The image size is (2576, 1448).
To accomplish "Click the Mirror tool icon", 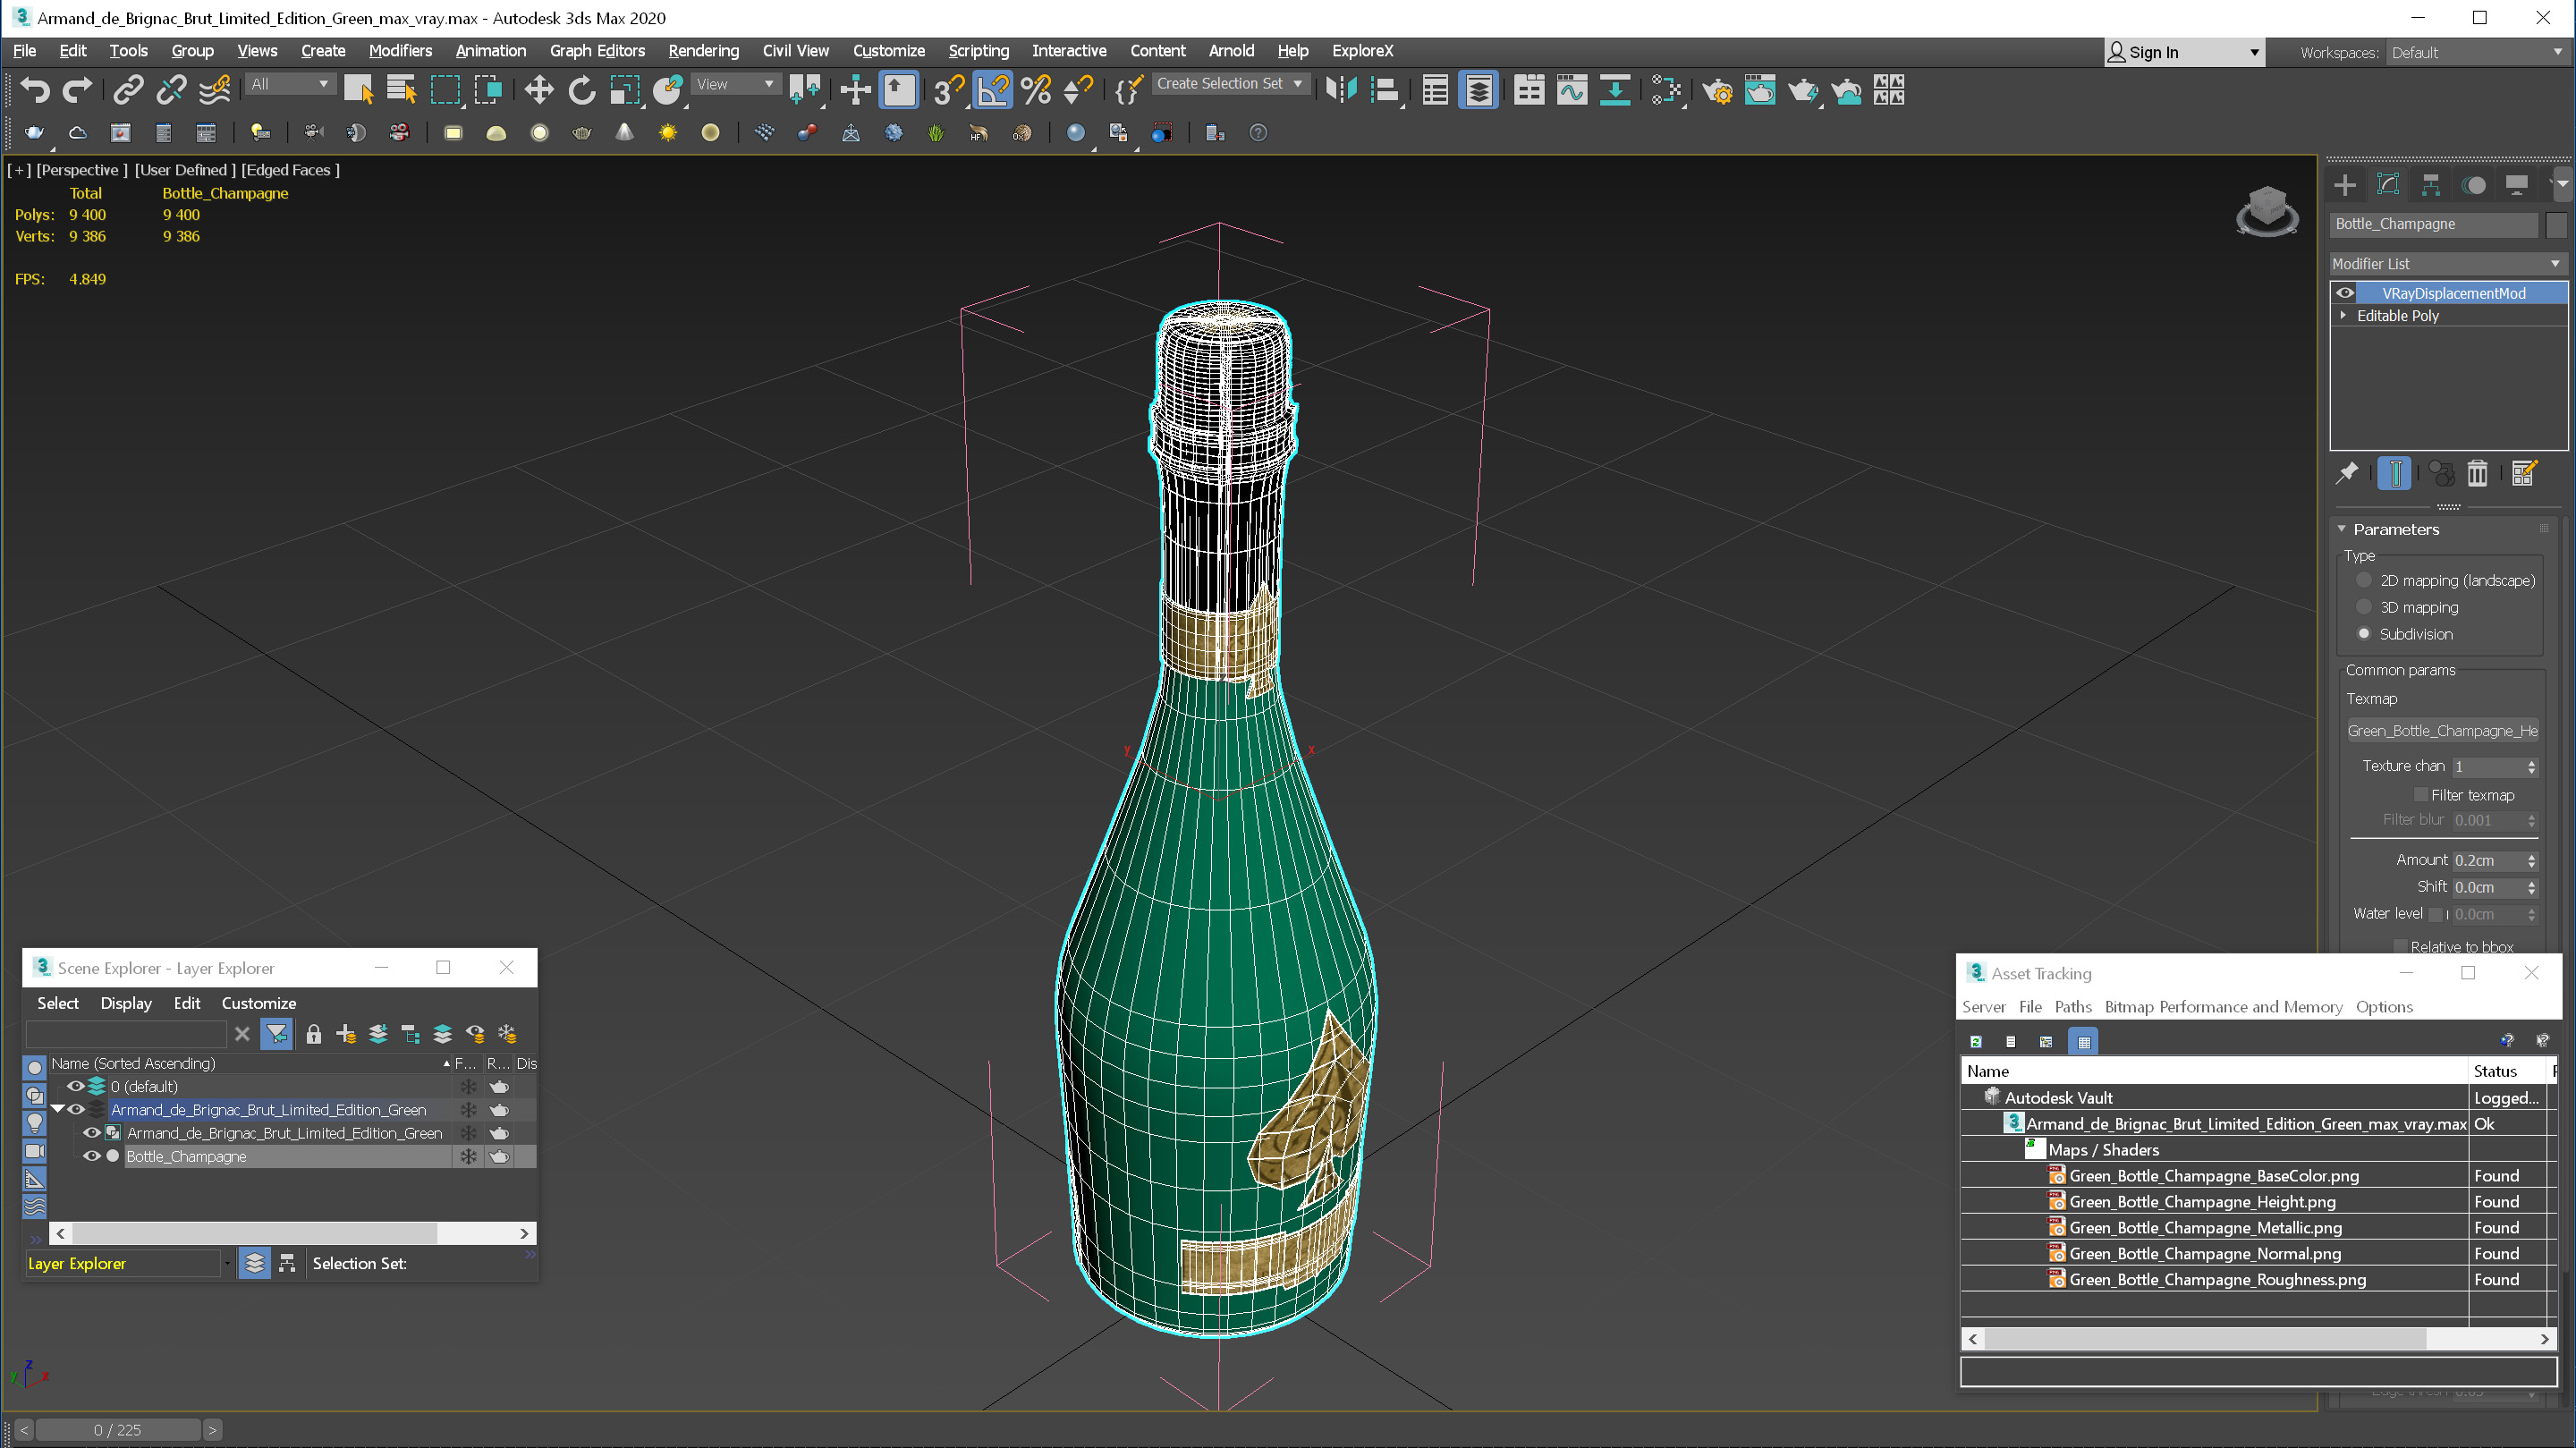I will pyautogui.click(x=1341, y=91).
